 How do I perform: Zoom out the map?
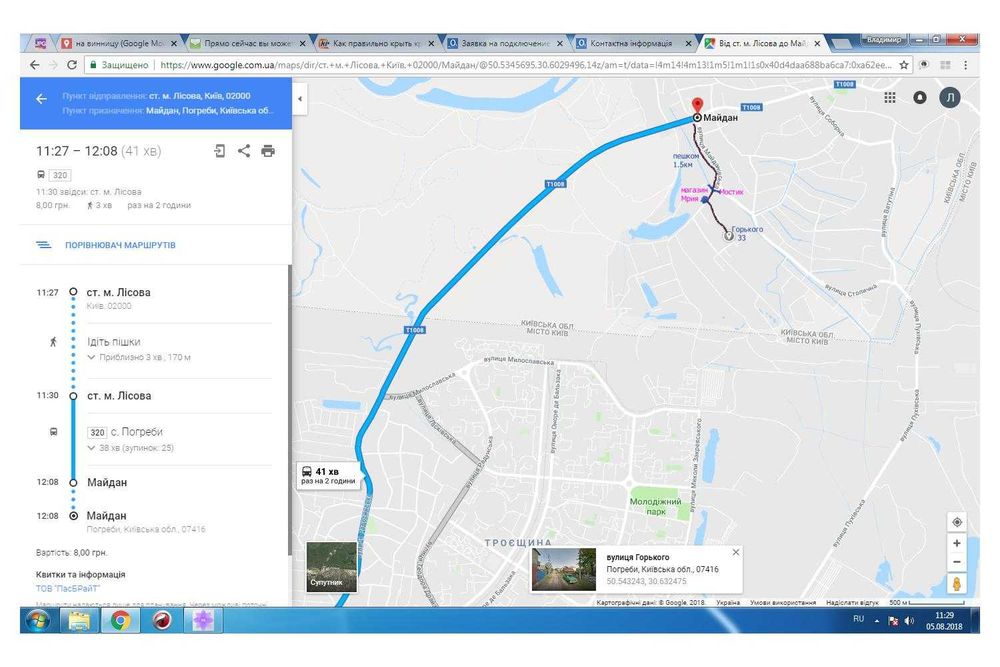tap(957, 562)
